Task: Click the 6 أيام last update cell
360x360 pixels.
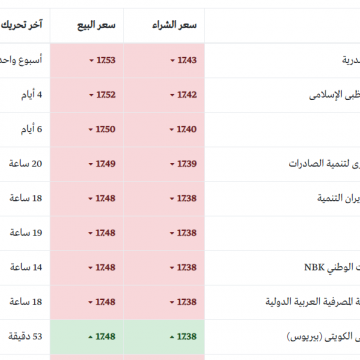Action: [x=32, y=129]
